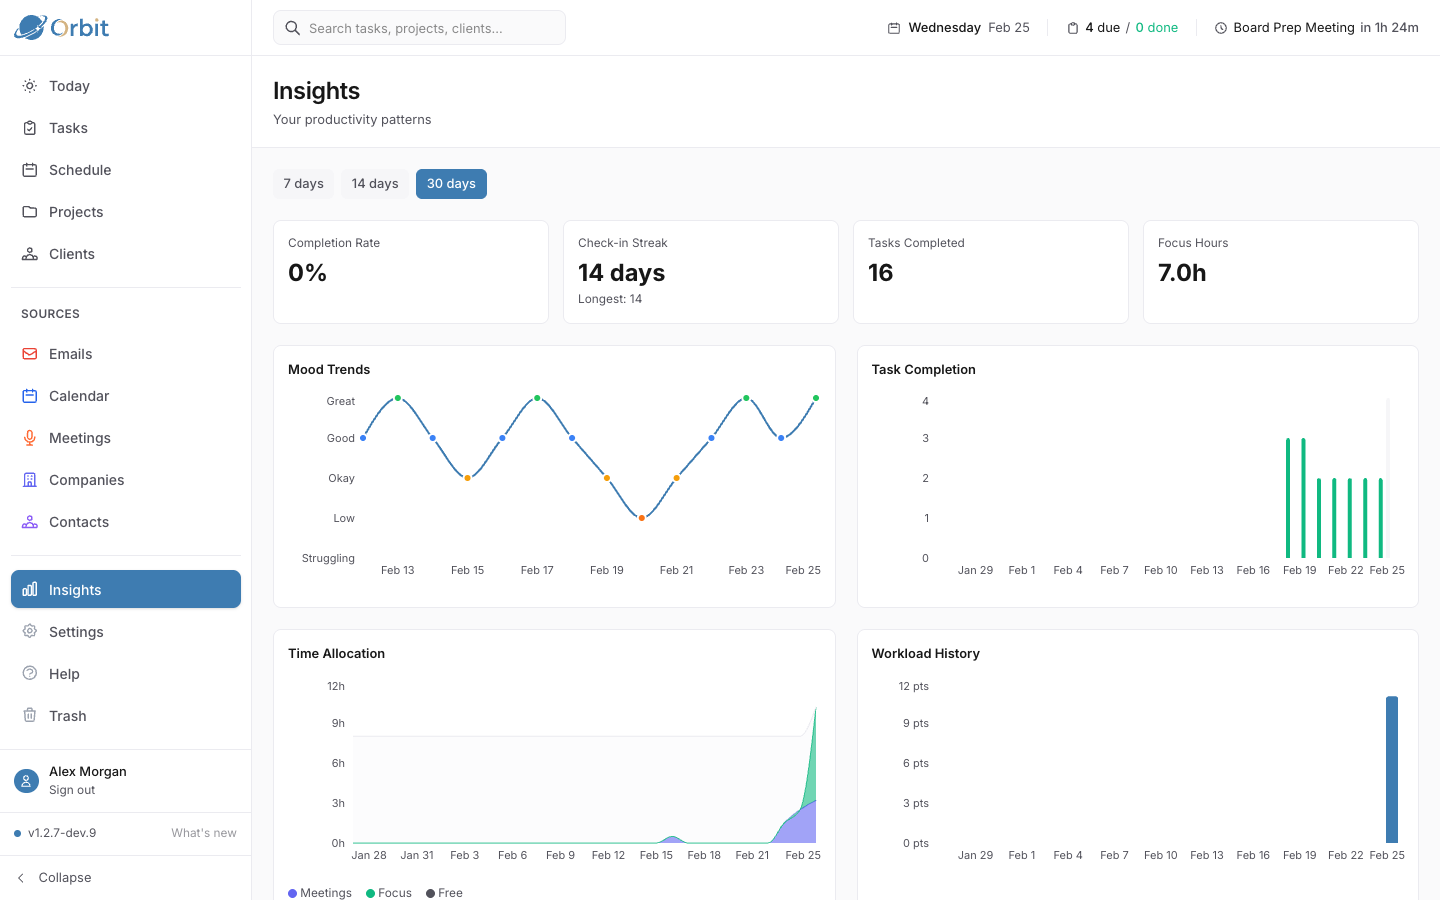Open the Trash
Image resolution: width=1440 pixels, height=900 pixels.
point(68,715)
